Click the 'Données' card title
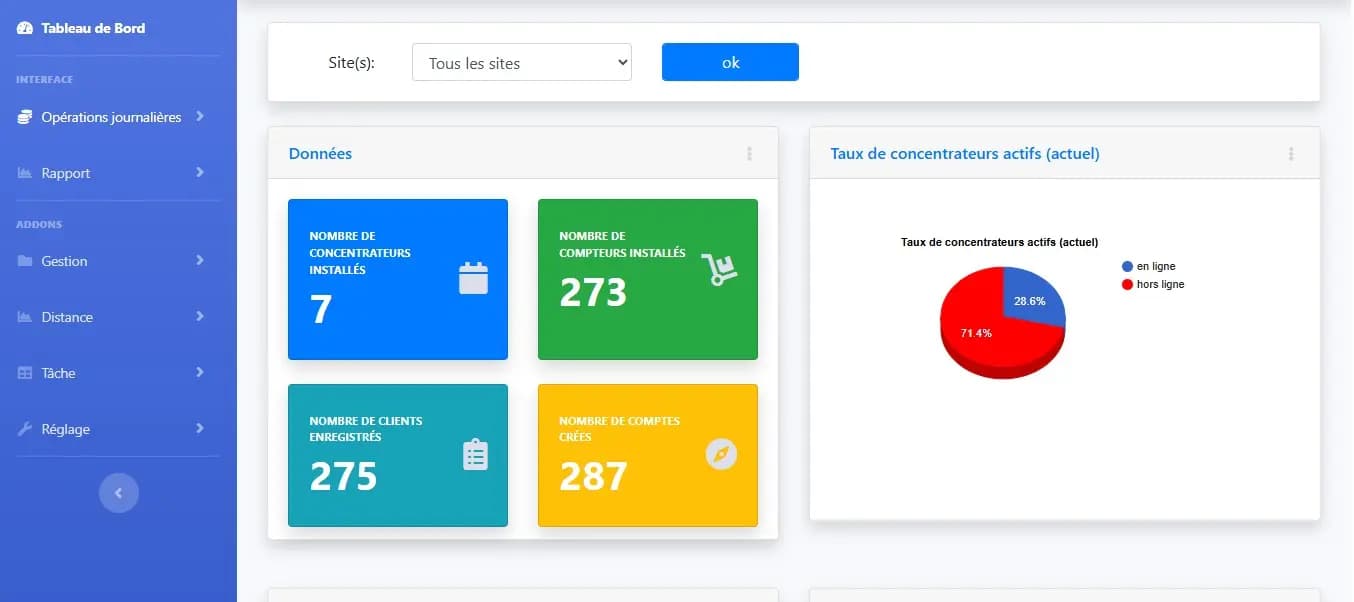 pyautogui.click(x=320, y=154)
